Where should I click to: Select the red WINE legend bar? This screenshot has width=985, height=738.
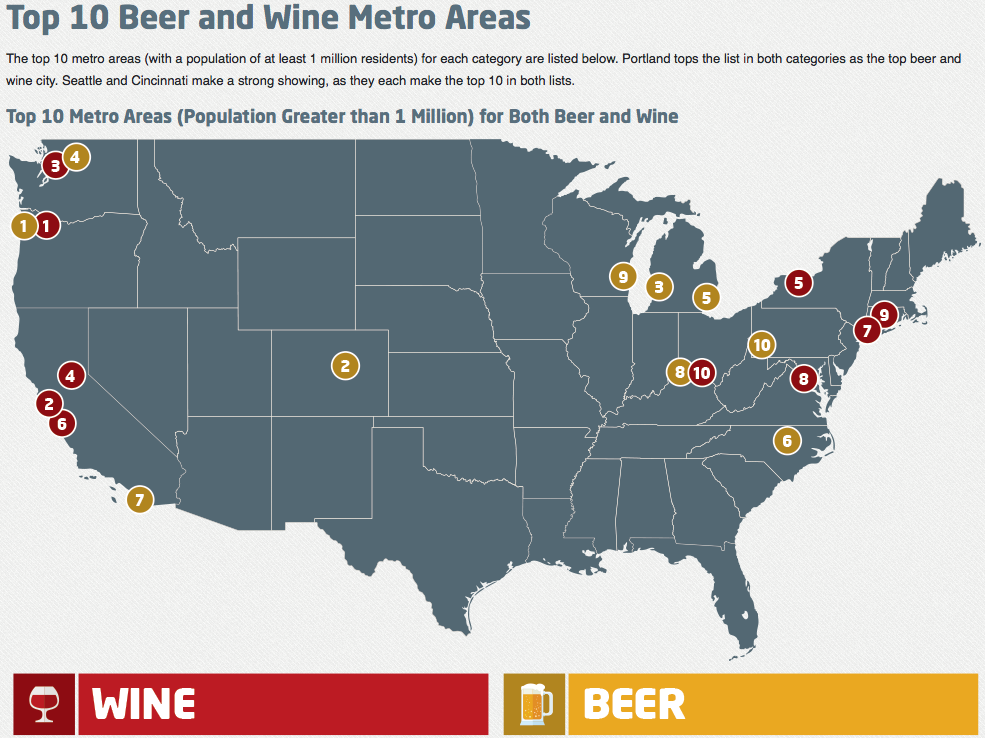point(283,704)
